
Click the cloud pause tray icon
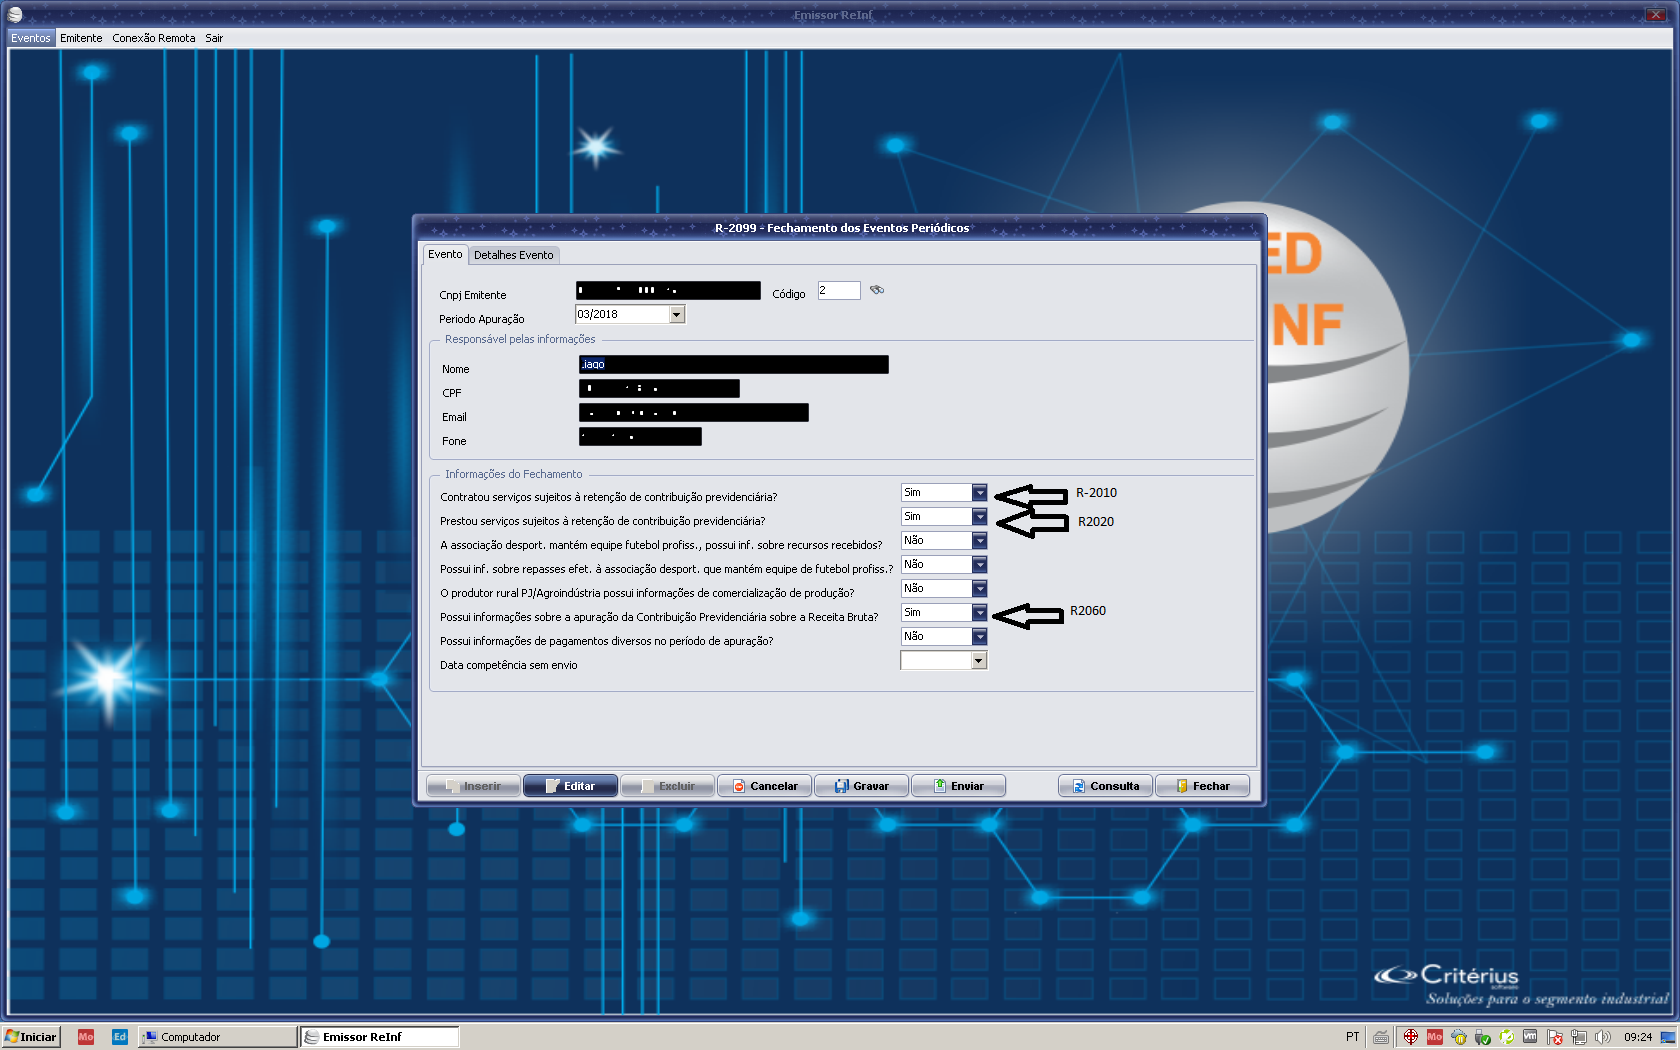(1458, 1037)
